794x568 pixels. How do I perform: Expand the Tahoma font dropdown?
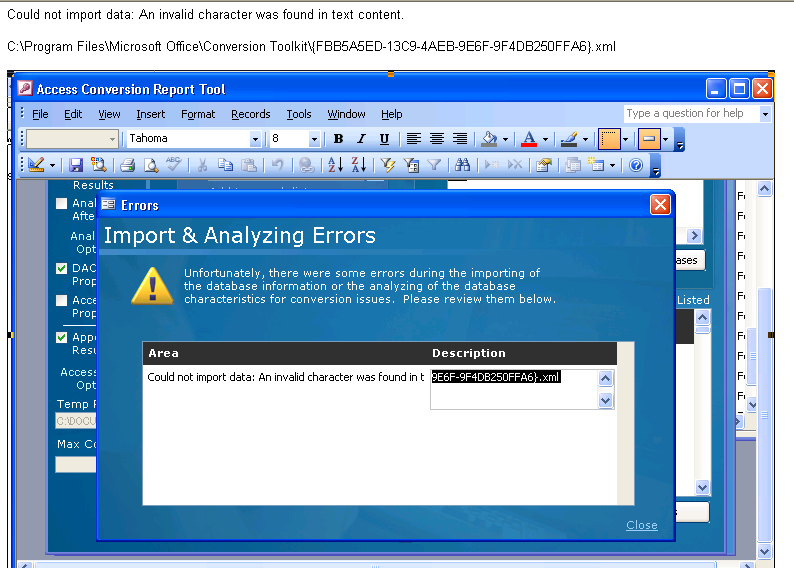pyautogui.click(x=255, y=139)
